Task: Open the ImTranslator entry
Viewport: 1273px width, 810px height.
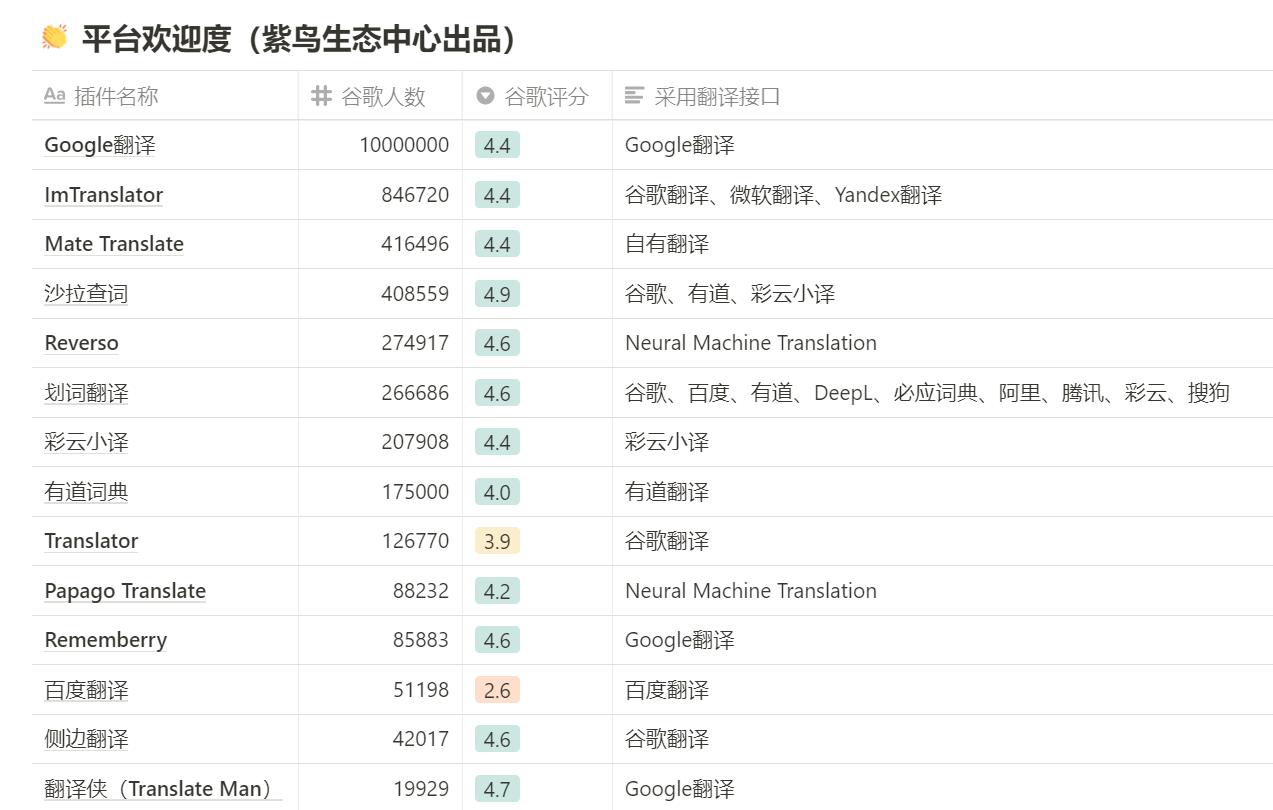Action: pyautogui.click(x=104, y=195)
